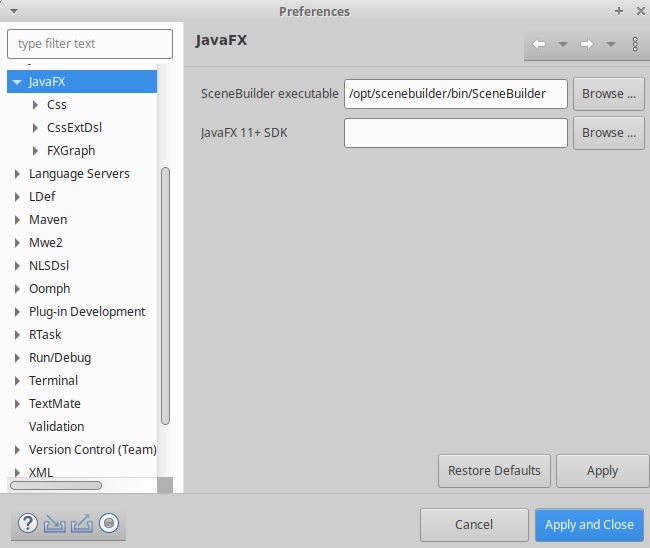The width and height of the screenshot is (650, 548).
Task: Browse for the JavaFX 11+ SDK
Action: [608, 133]
